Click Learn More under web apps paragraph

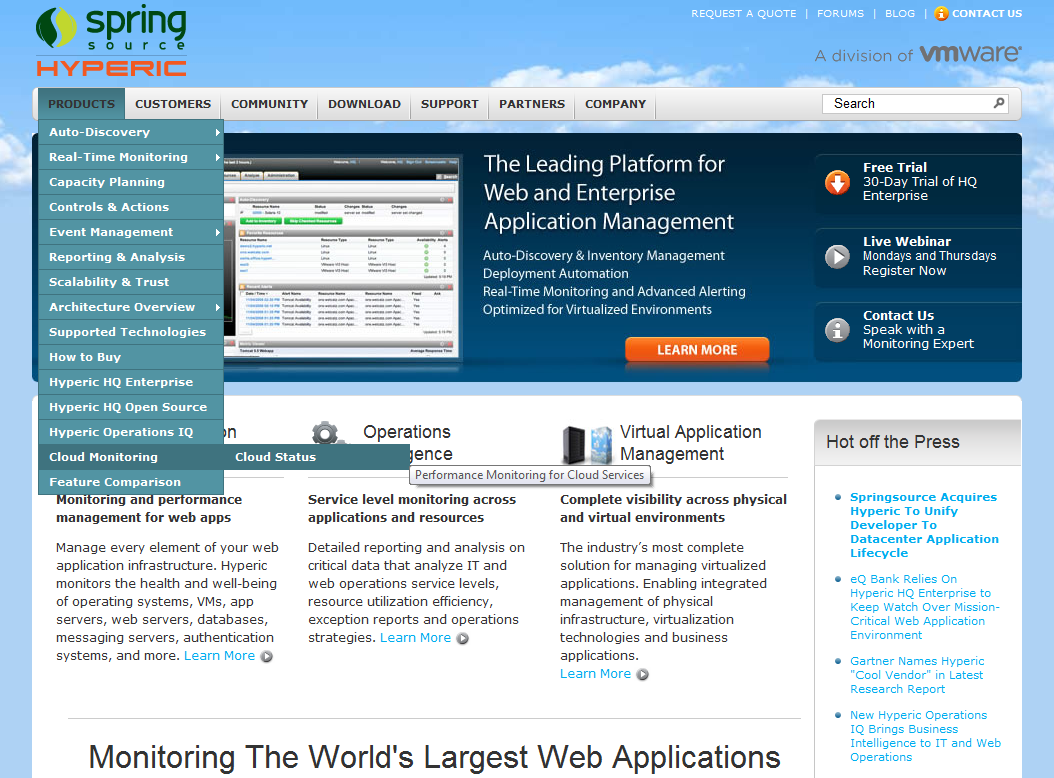point(219,656)
